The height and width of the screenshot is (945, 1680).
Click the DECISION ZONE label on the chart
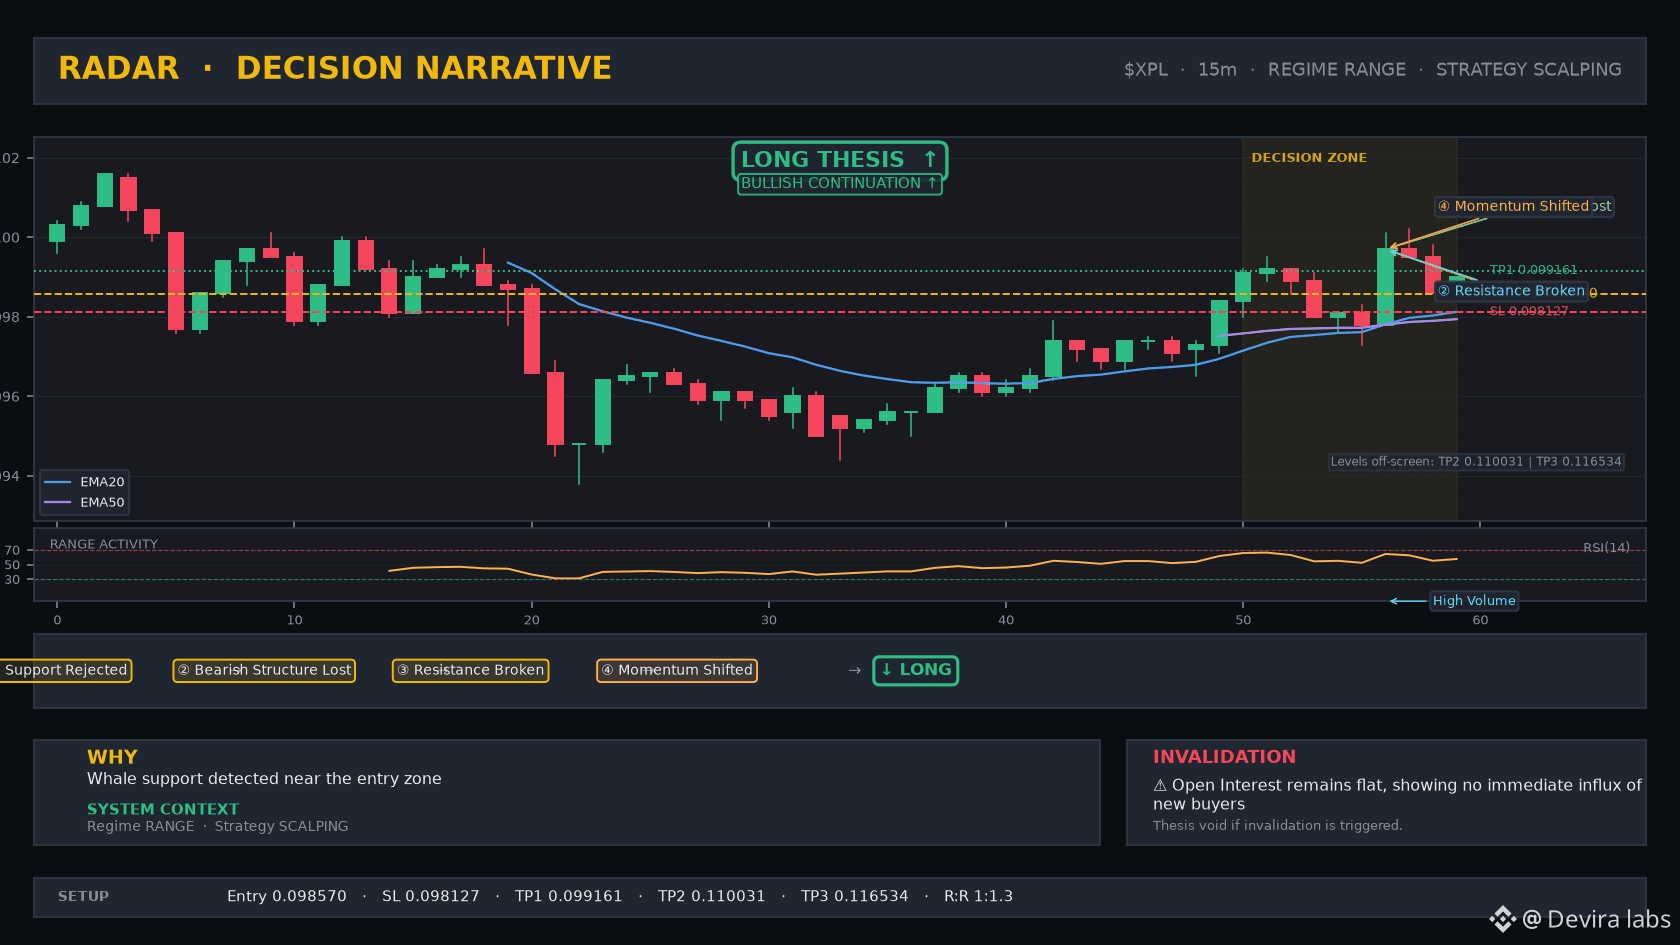[1309, 158]
